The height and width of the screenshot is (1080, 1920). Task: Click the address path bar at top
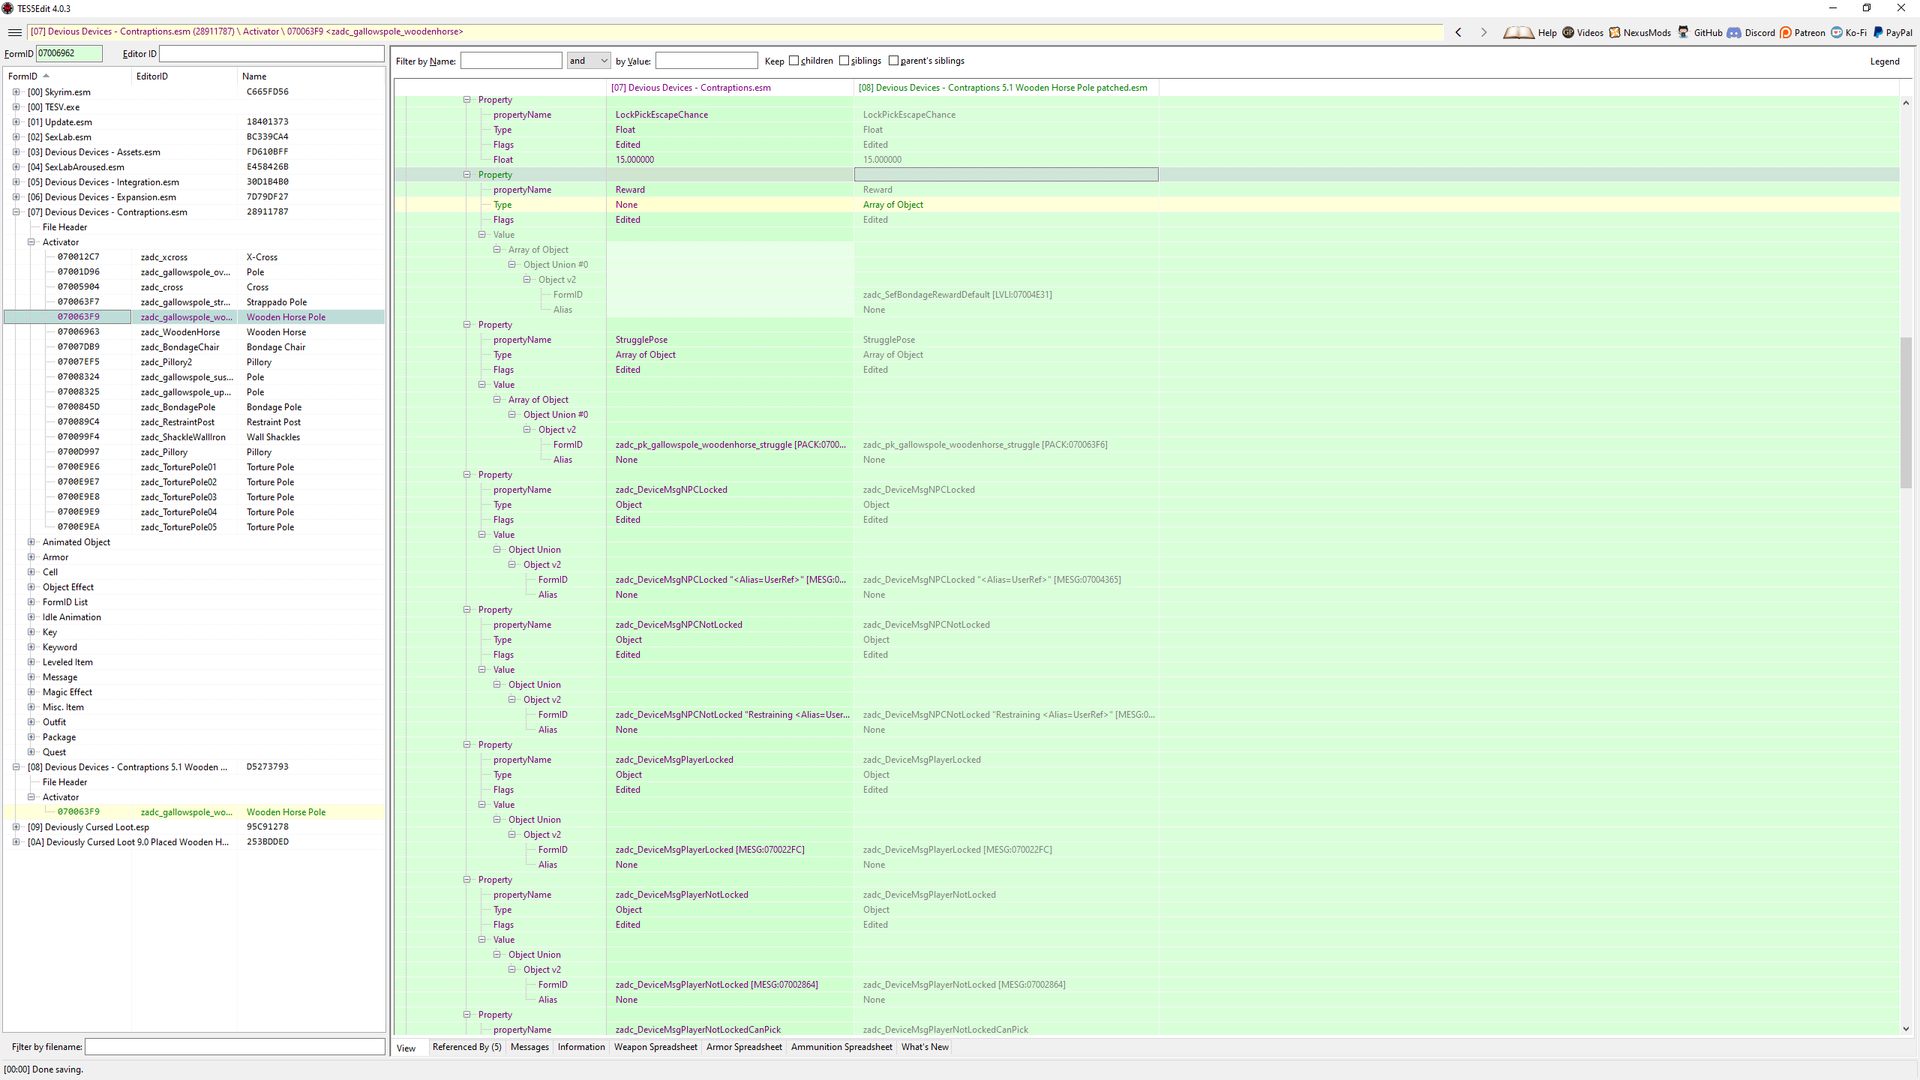pyautogui.click(x=735, y=32)
